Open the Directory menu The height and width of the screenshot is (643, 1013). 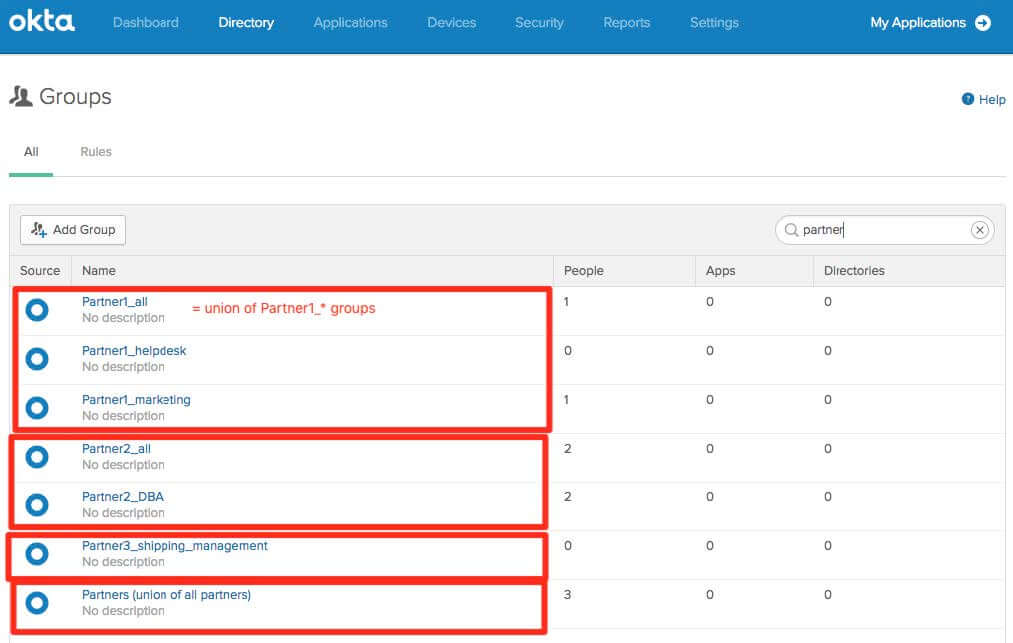click(x=246, y=22)
